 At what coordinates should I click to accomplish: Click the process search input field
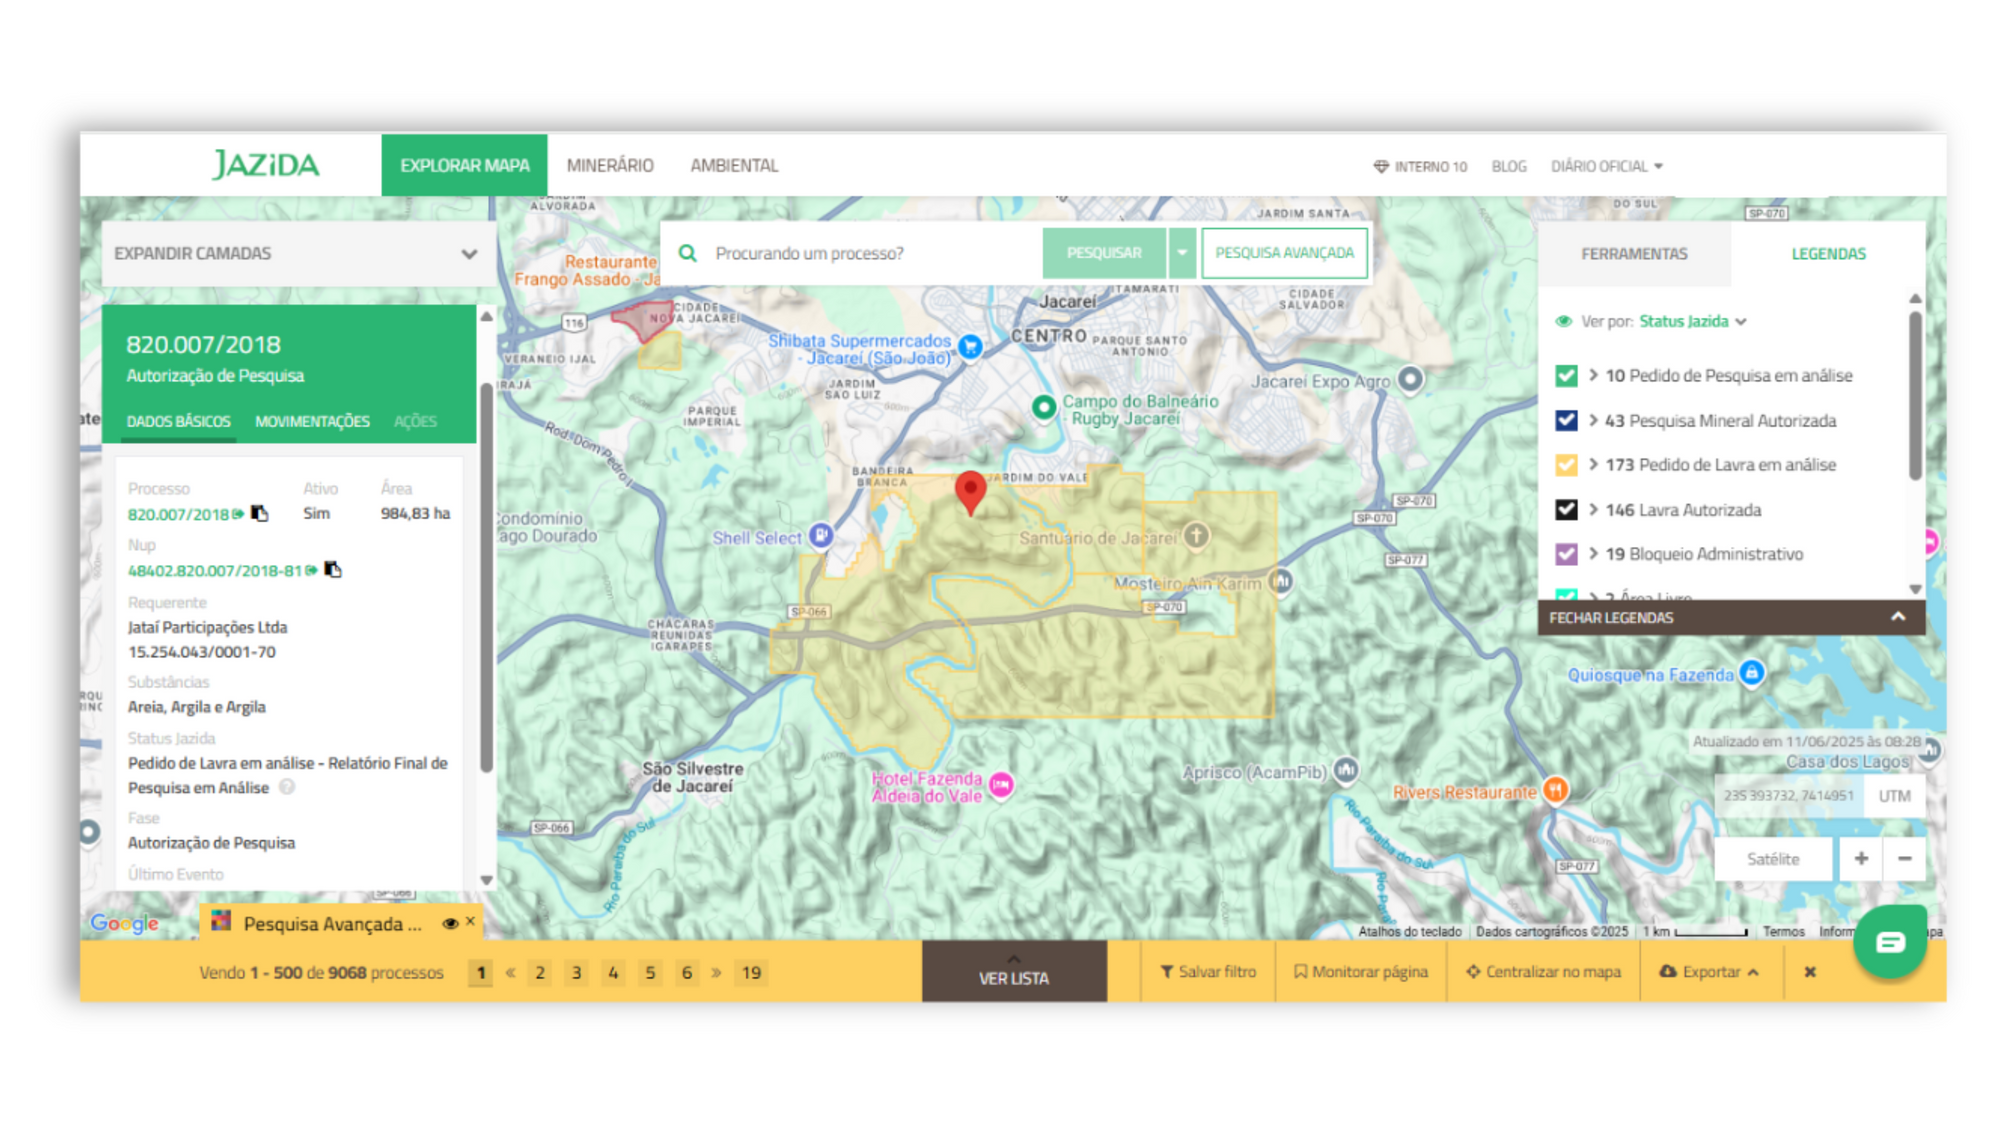click(870, 253)
